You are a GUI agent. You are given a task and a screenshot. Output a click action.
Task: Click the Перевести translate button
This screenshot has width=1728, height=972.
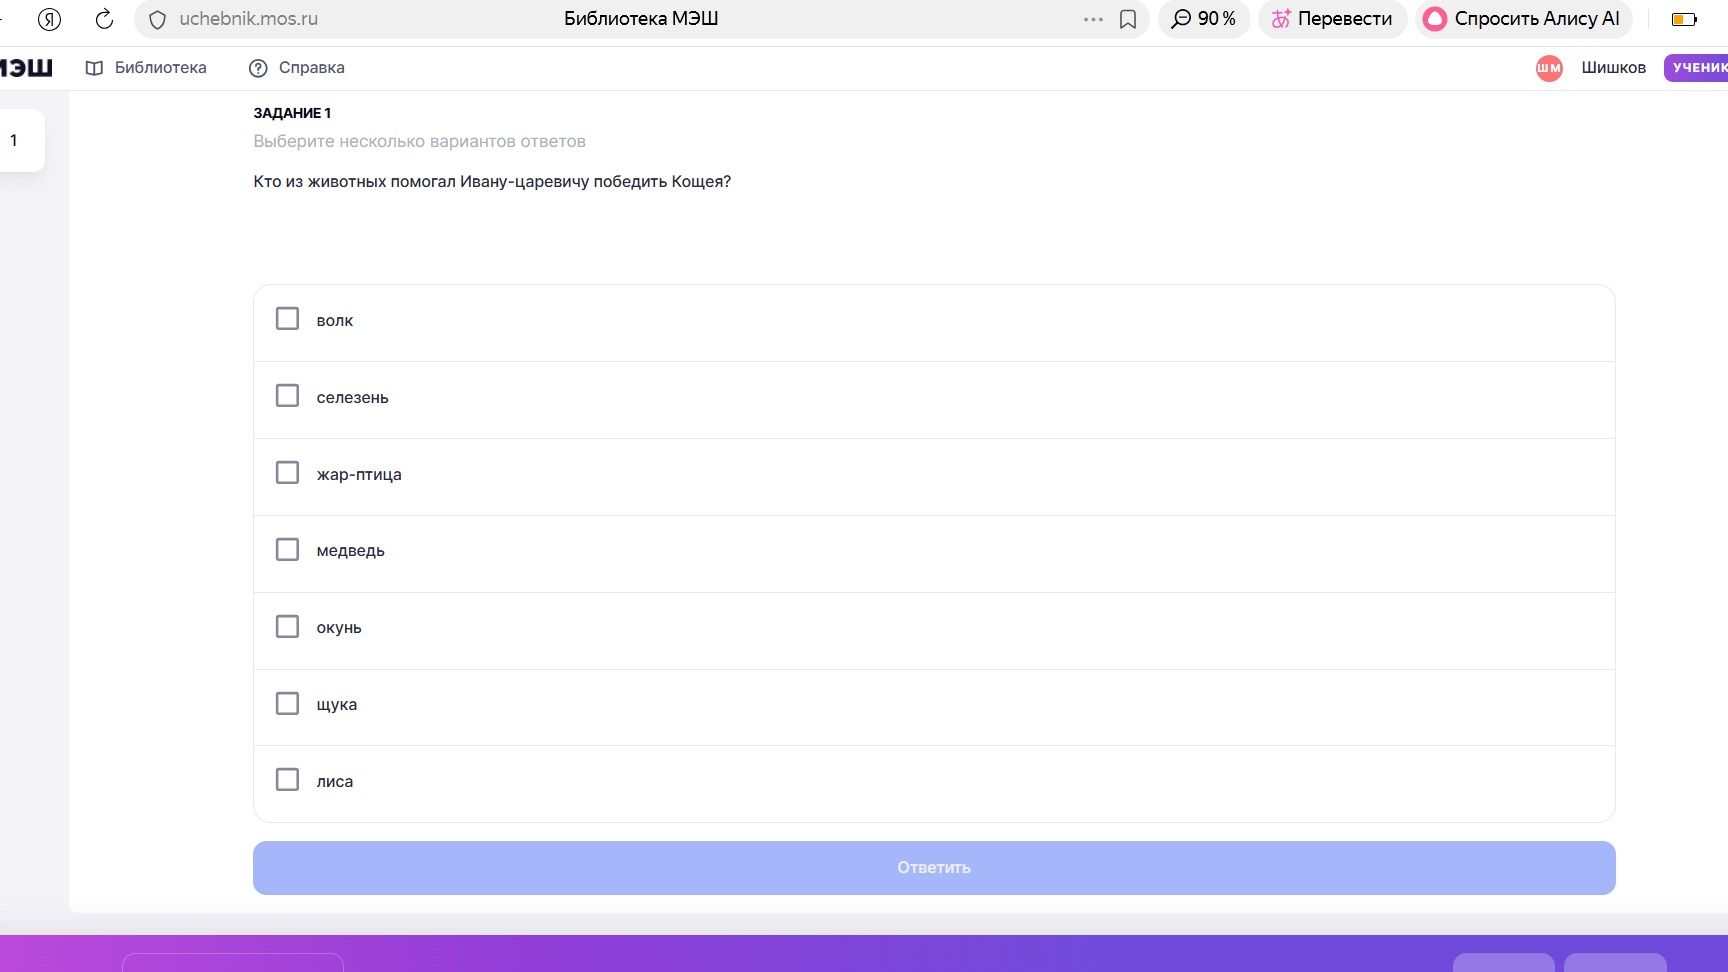click(1332, 19)
